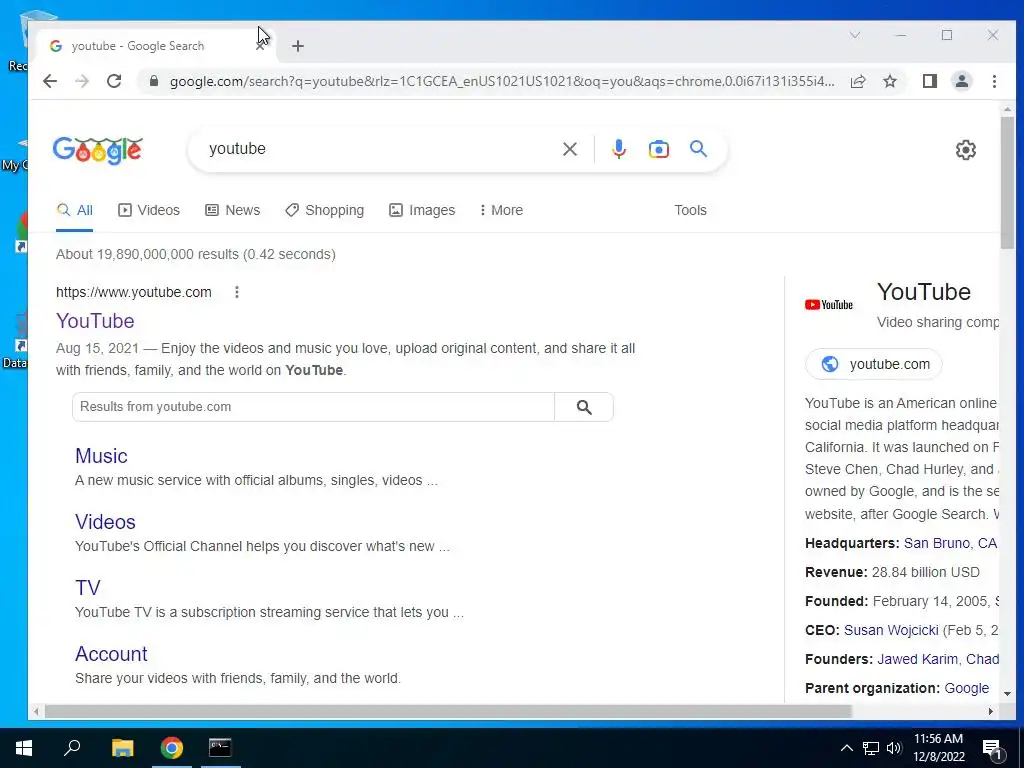This screenshot has height=768, width=1024.
Task: View site information padlock icon
Action: point(153,81)
